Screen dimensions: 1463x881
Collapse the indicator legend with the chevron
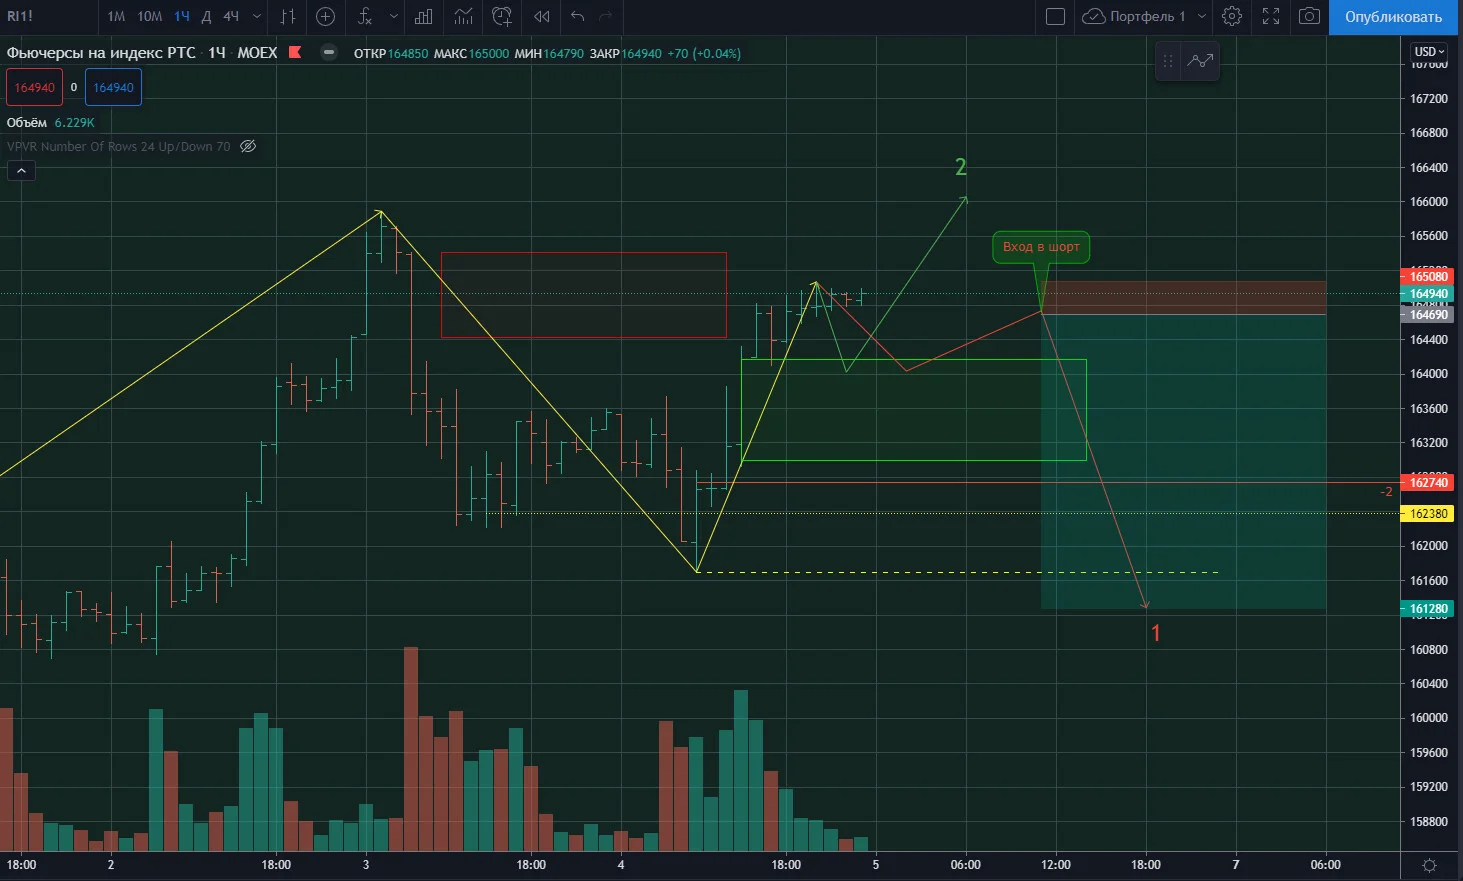pos(21,171)
